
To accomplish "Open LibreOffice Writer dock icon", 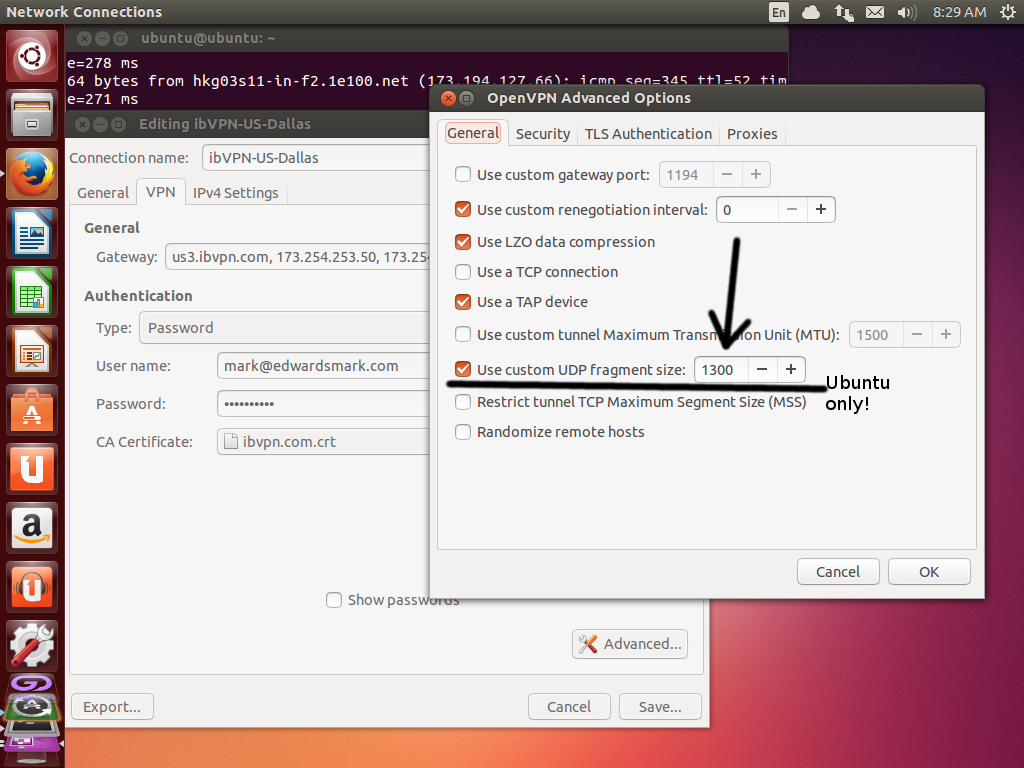I will (x=32, y=233).
